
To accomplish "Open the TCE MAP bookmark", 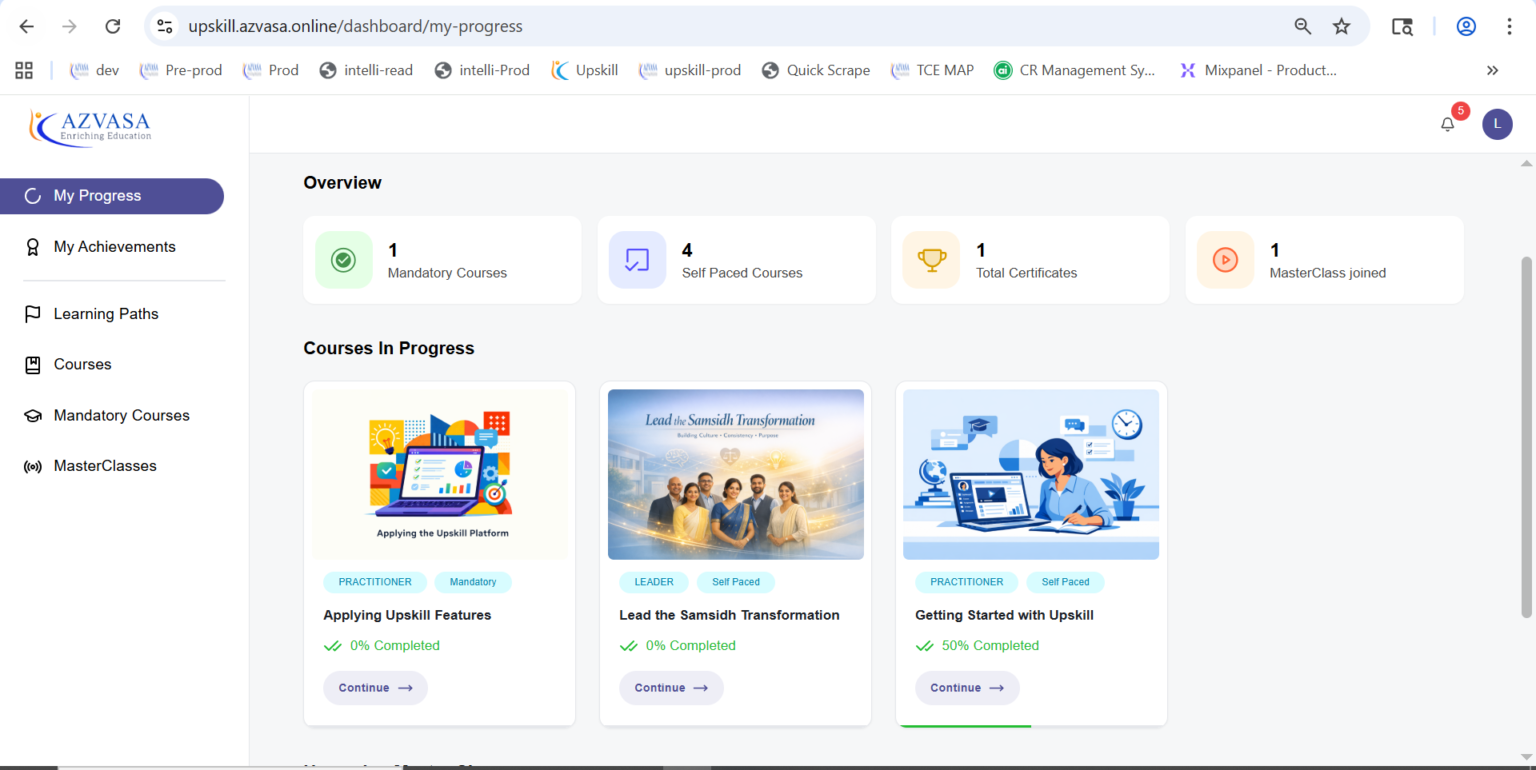I will point(932,70).
